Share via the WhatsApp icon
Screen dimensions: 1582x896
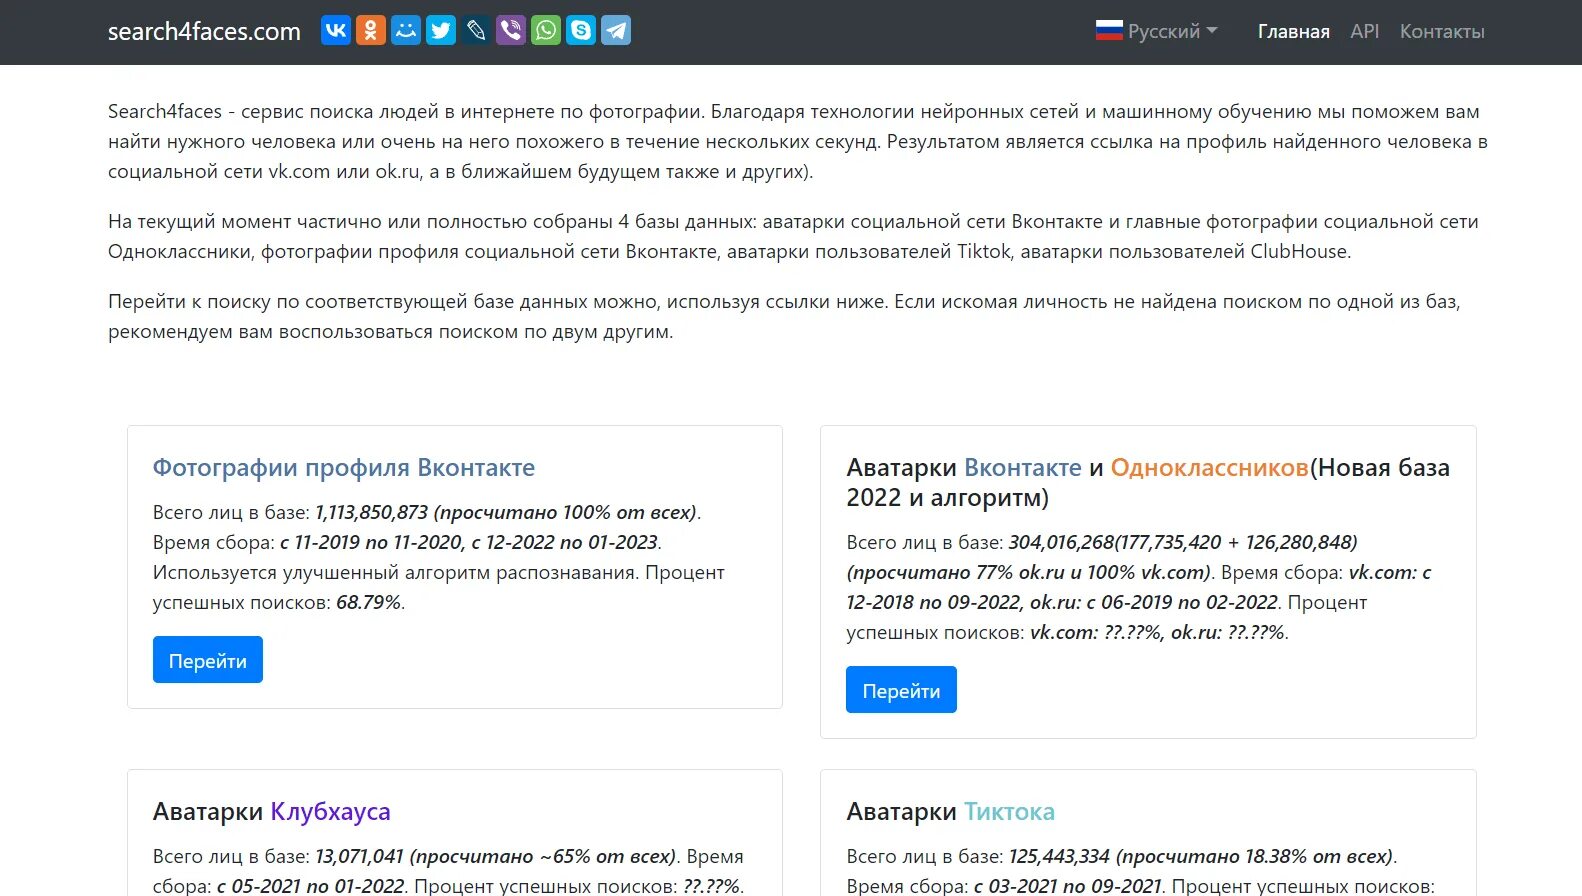[546, 30]
